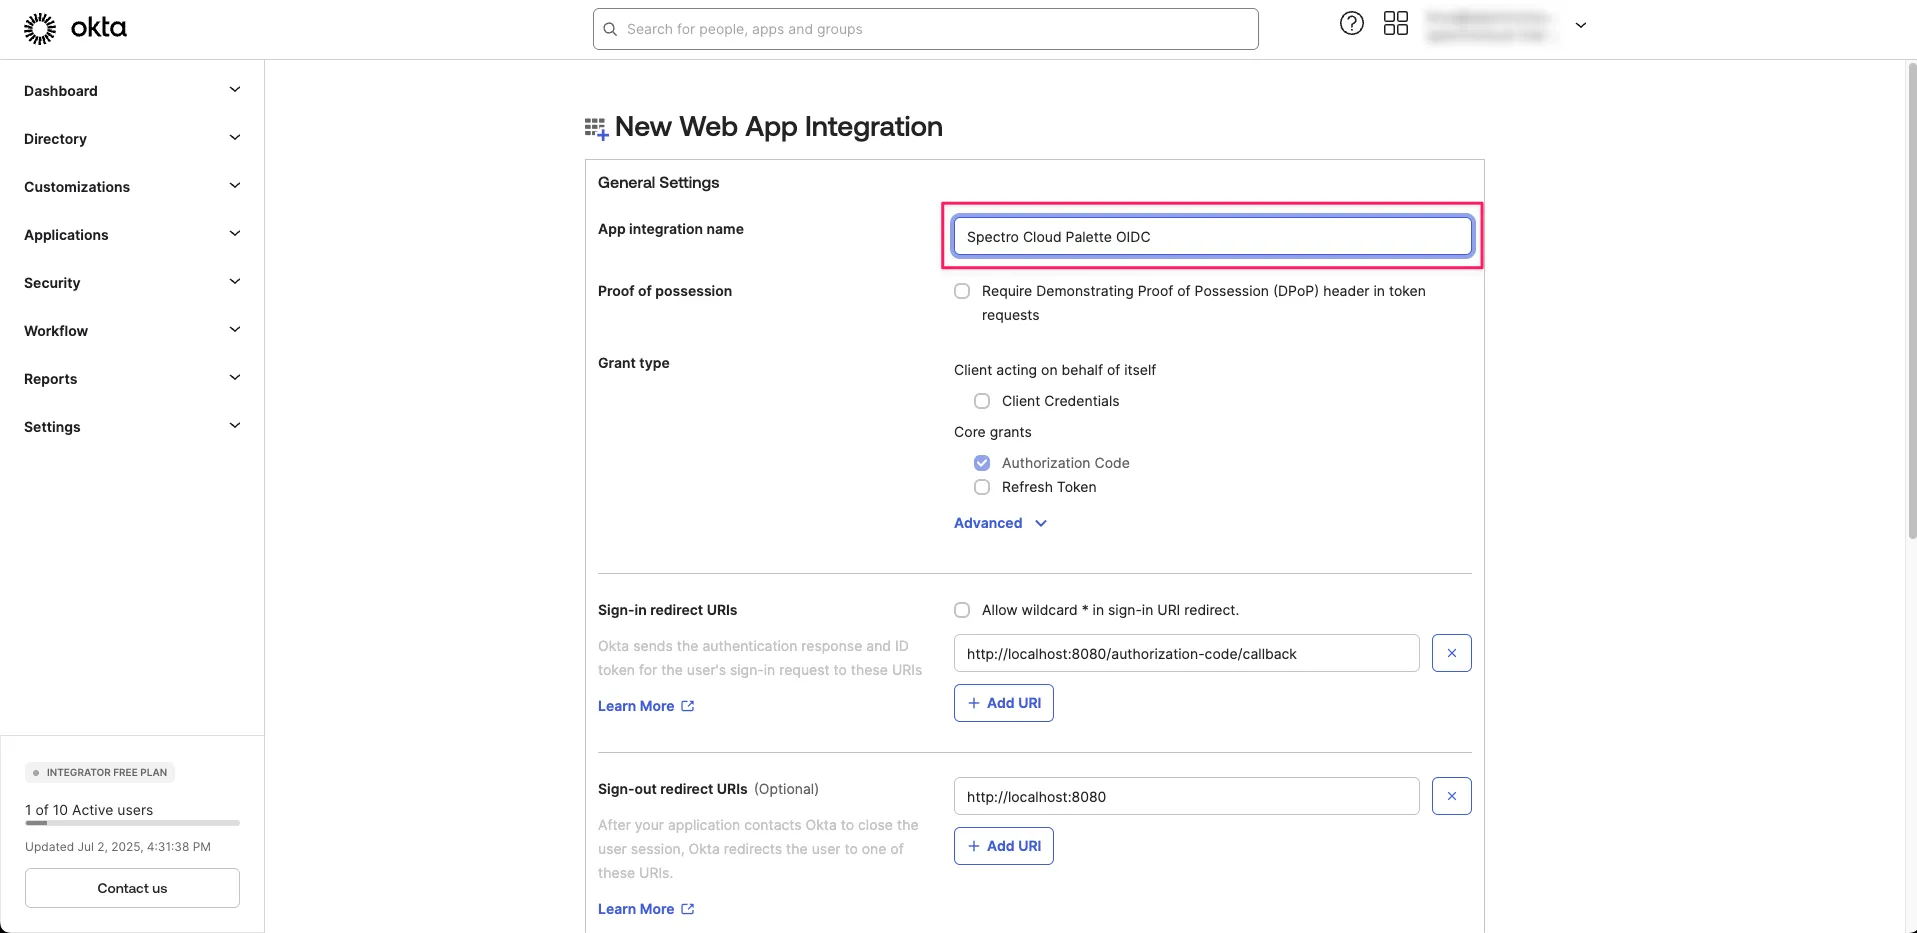This screenshot has height=933, width=1917.
Task: Open the Directory sidebar menu
Action: 55,138
